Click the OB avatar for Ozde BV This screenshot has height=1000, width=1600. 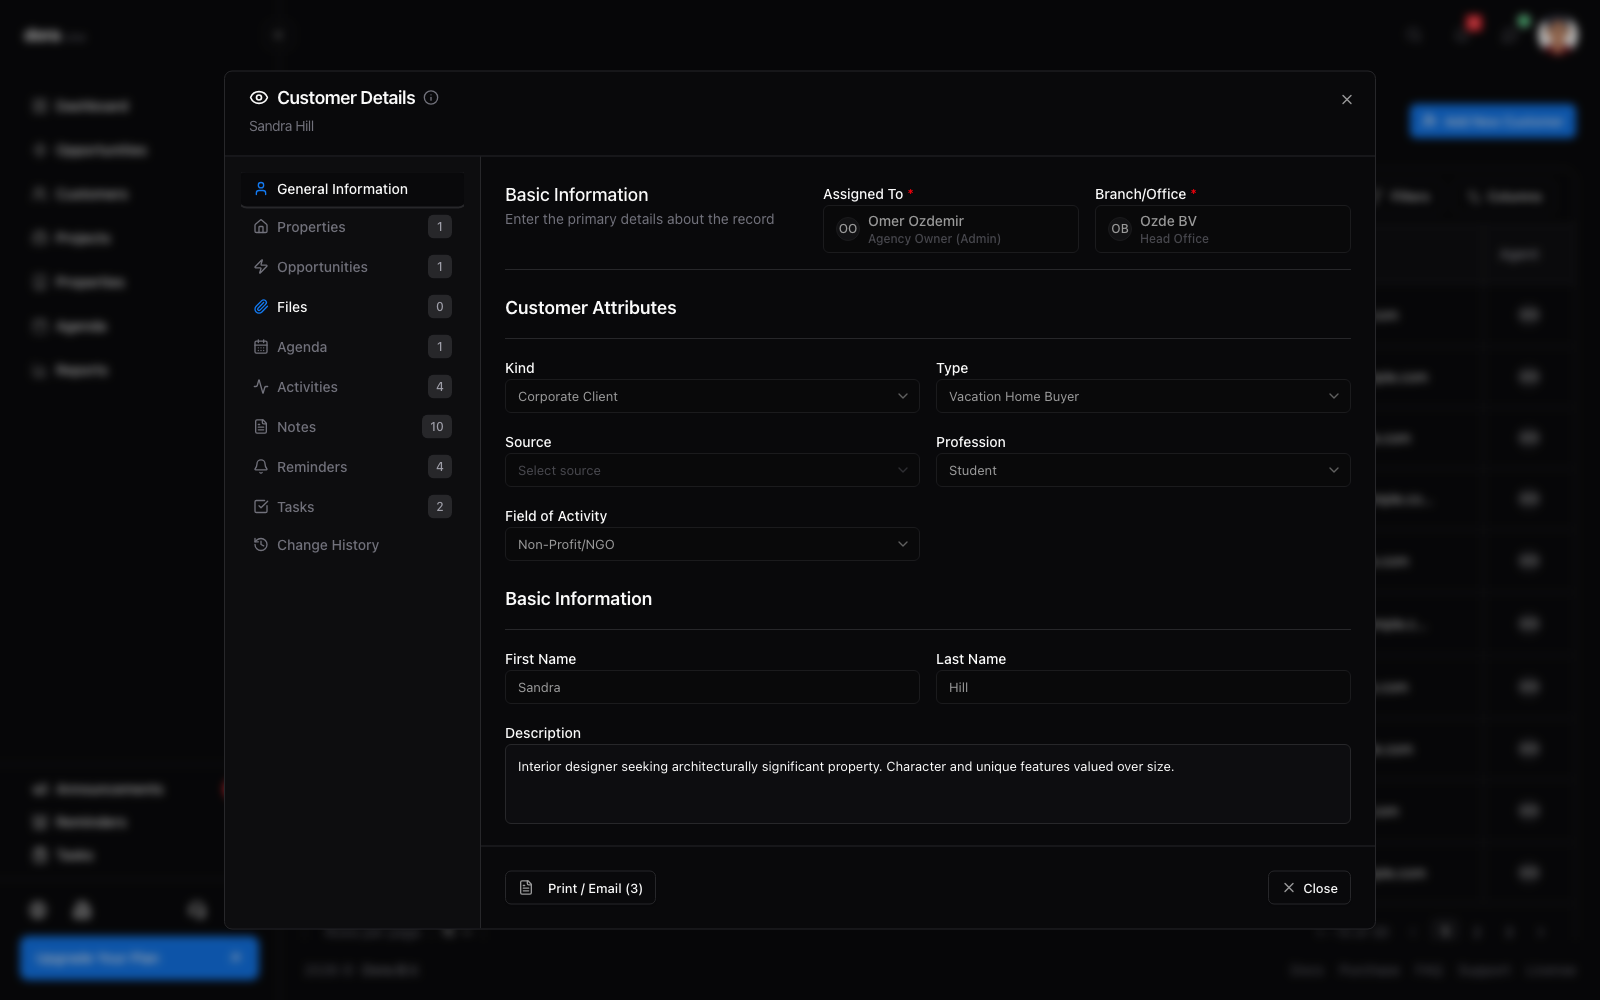click(x=1120, y=229)
